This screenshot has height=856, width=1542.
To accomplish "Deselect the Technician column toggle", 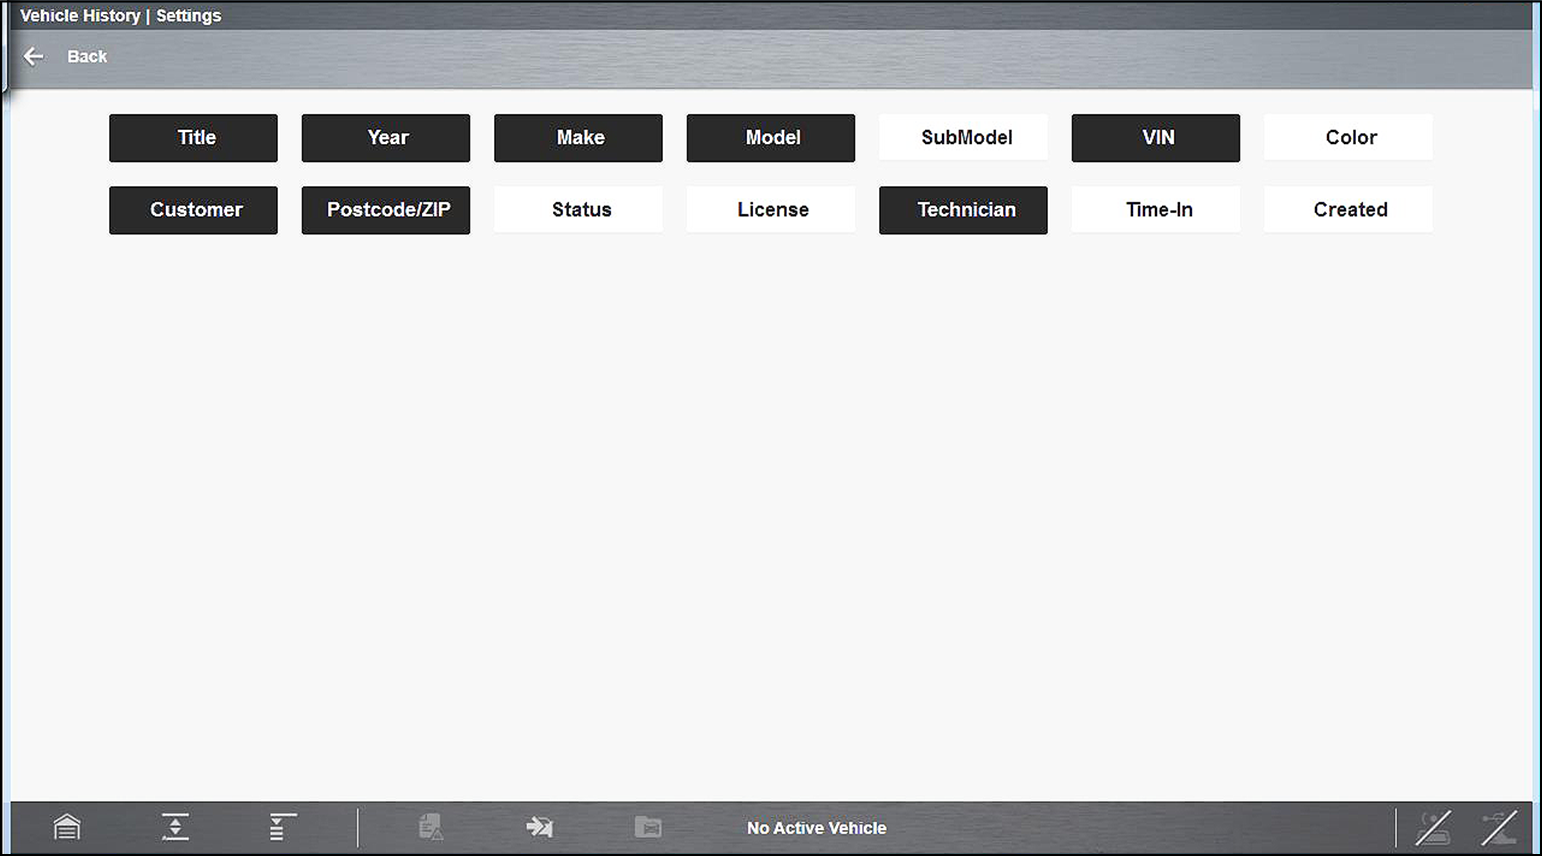I will click(963, 210).
